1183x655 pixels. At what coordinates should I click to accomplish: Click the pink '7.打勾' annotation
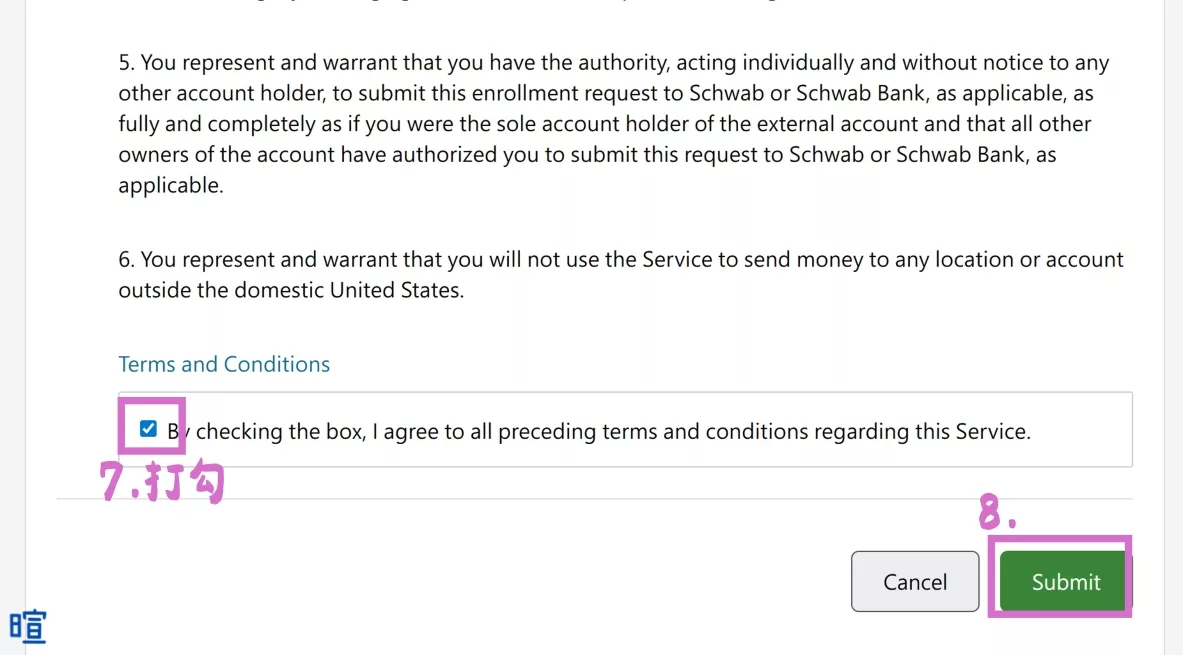click(163, 483)
